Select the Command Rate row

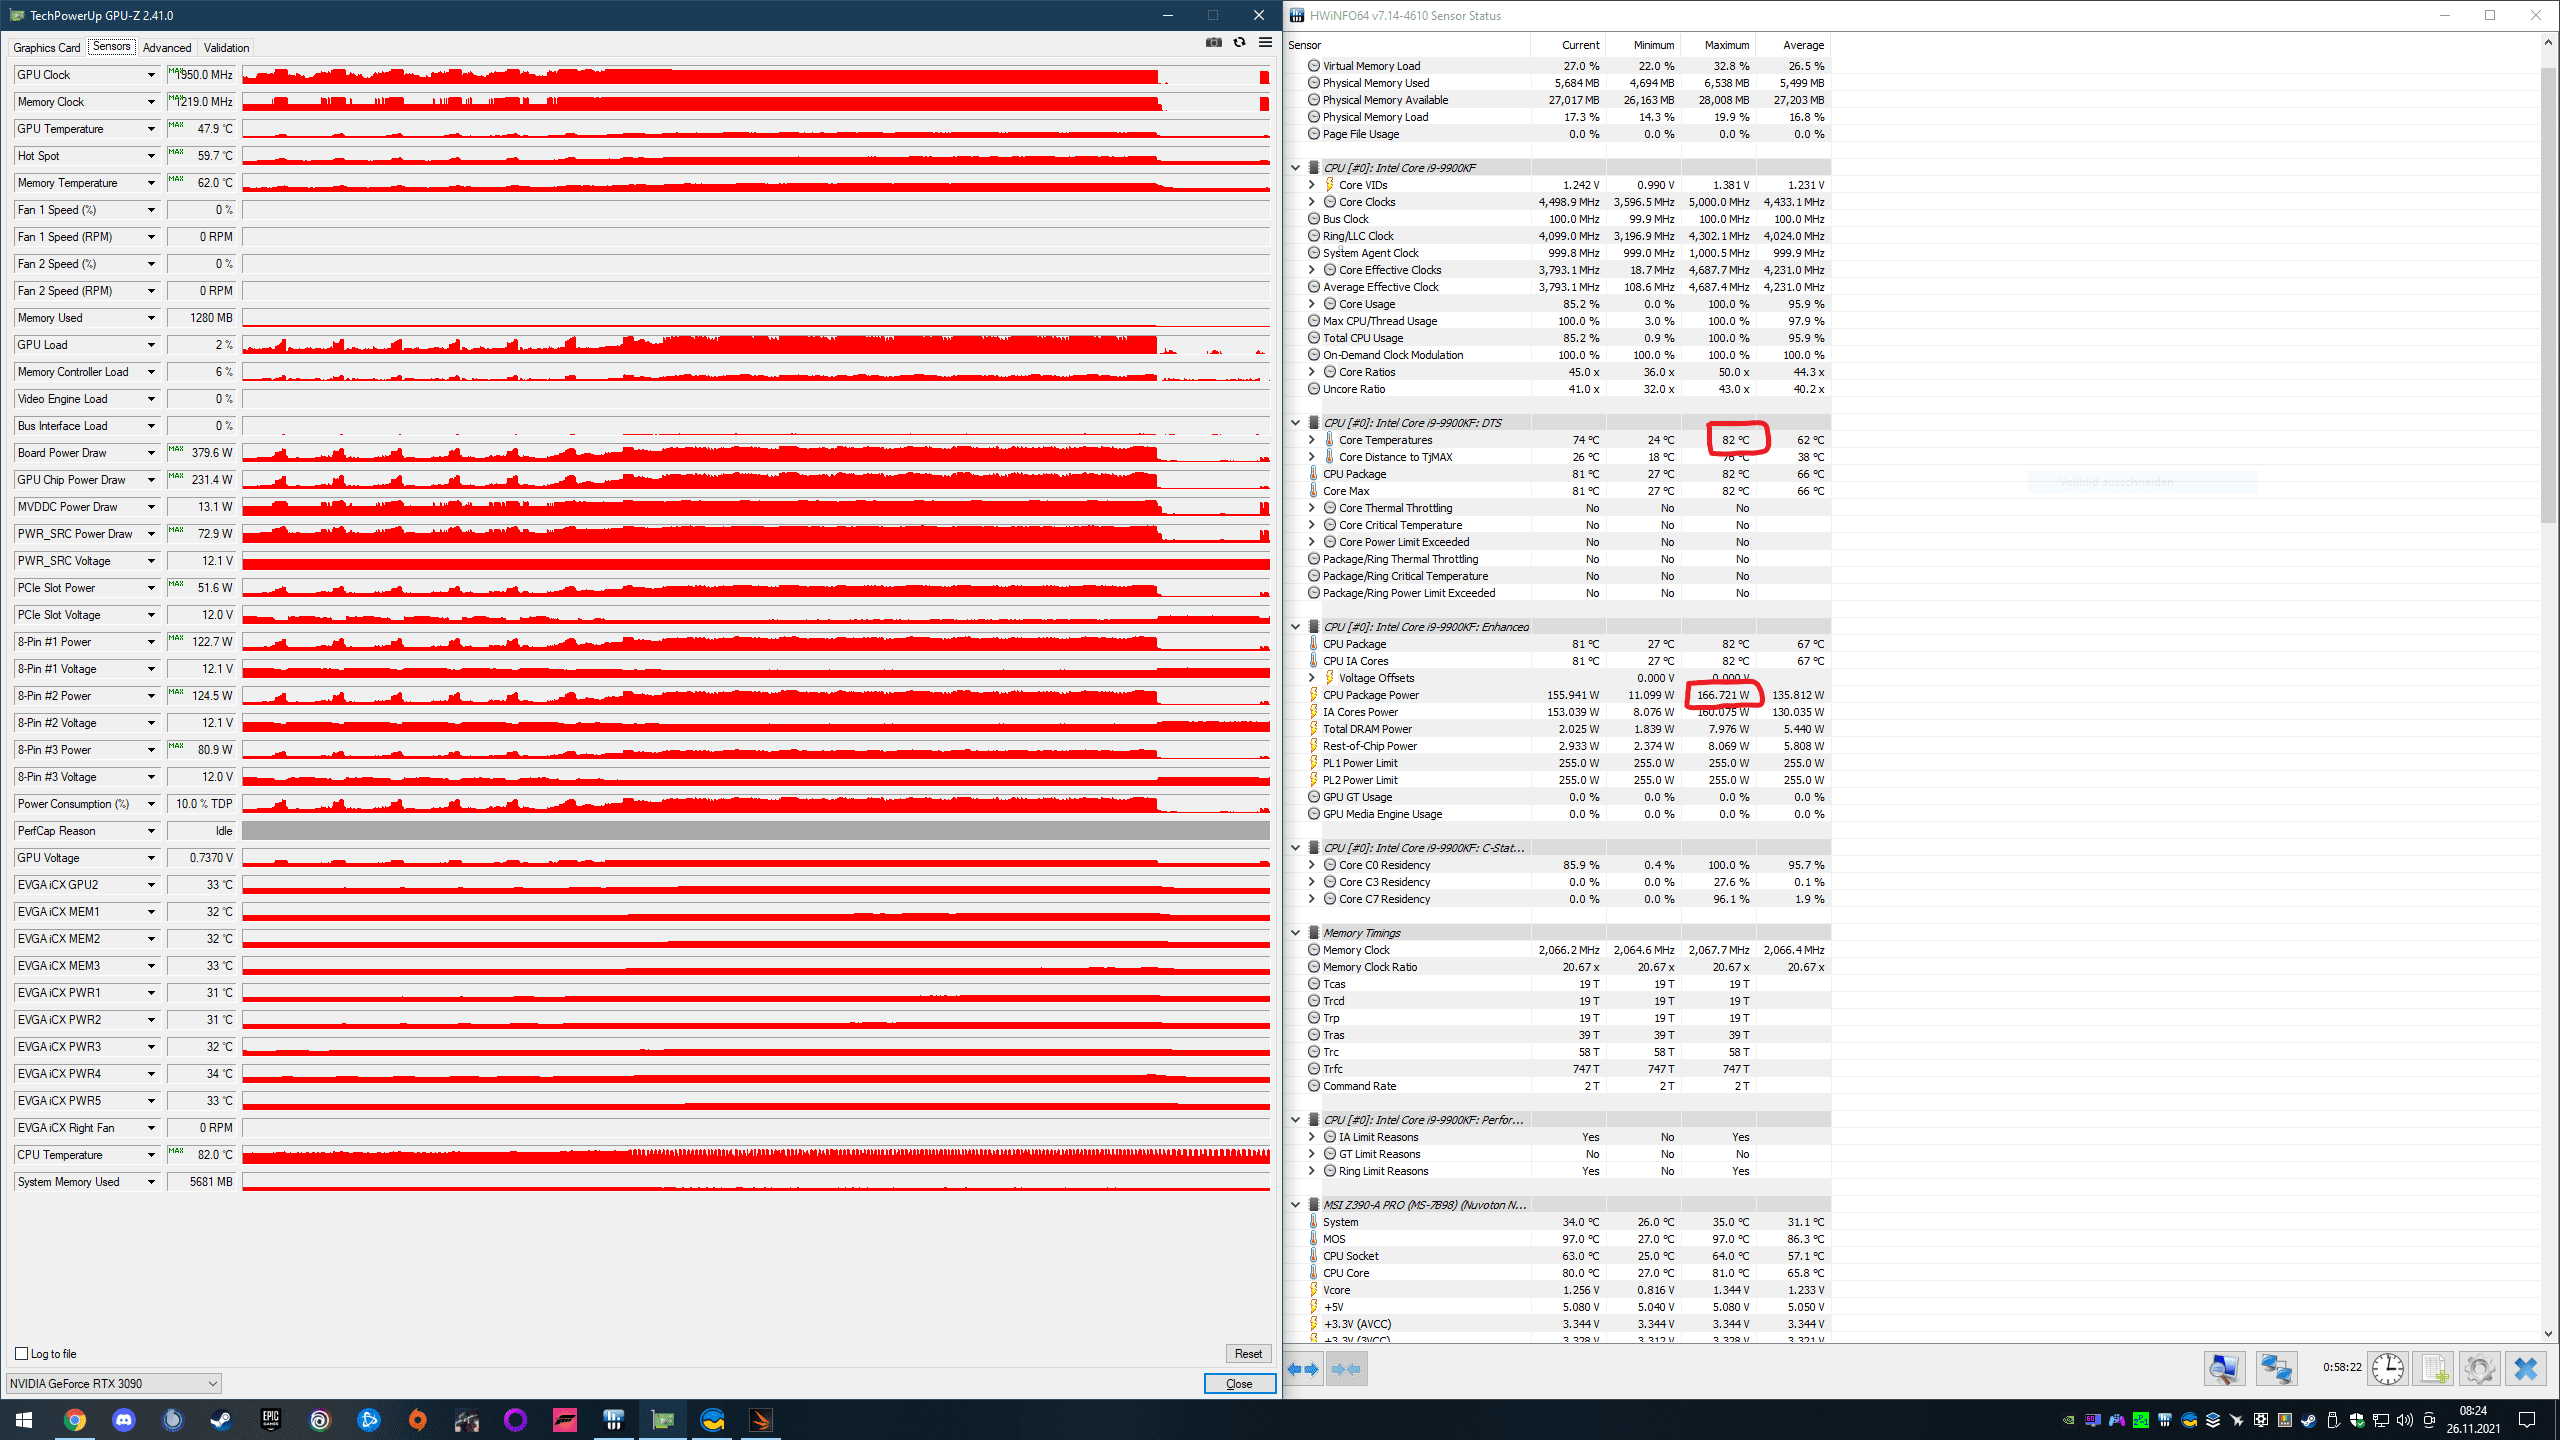pos(1557,1086)
